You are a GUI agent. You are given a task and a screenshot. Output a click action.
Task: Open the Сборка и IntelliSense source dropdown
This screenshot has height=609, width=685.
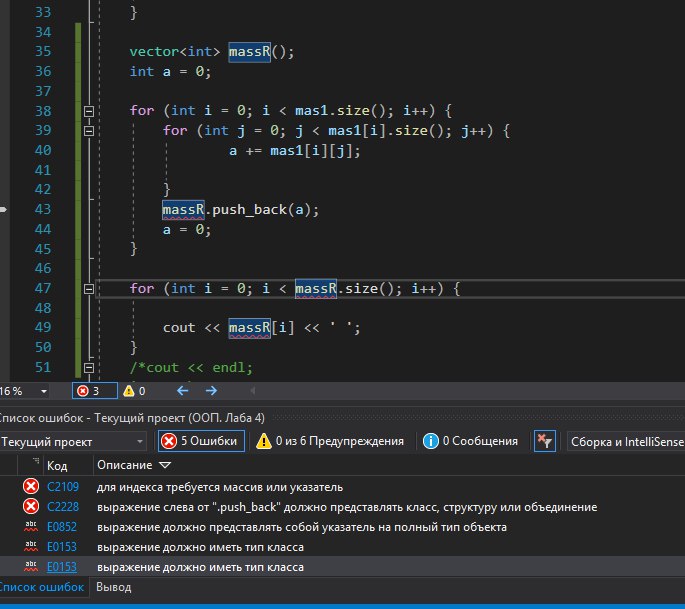click(625, 441)
